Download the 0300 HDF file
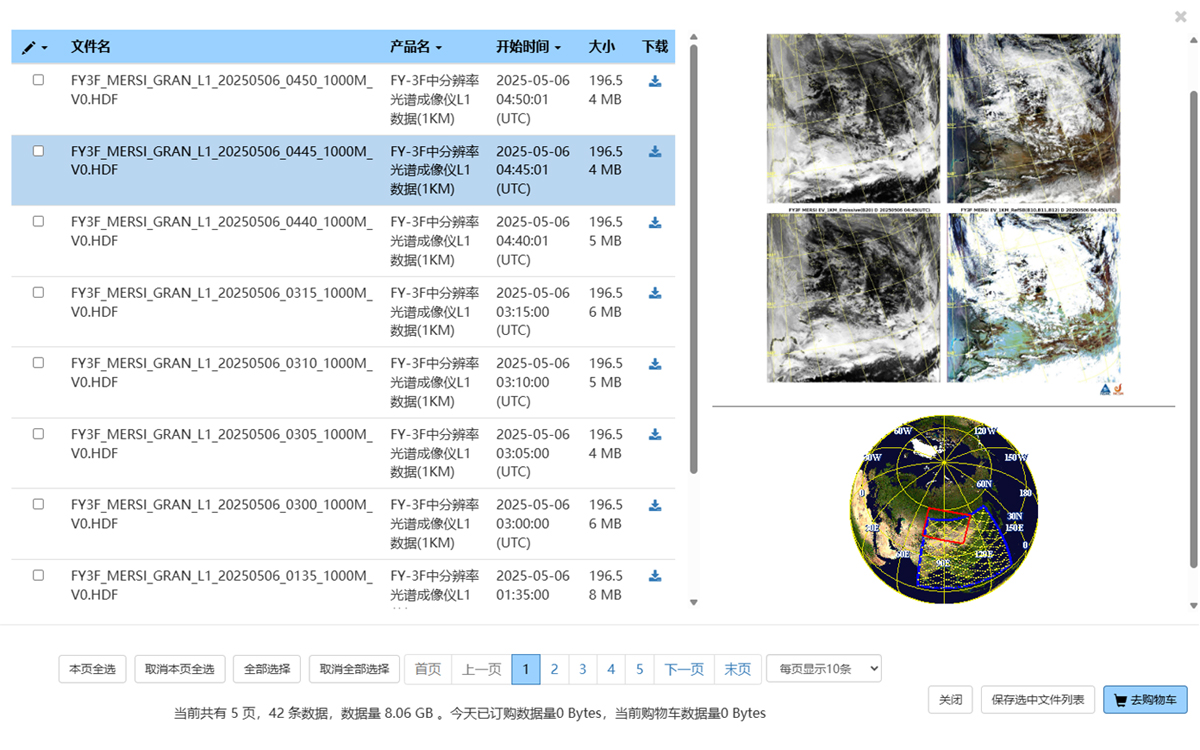 [655, 505]
